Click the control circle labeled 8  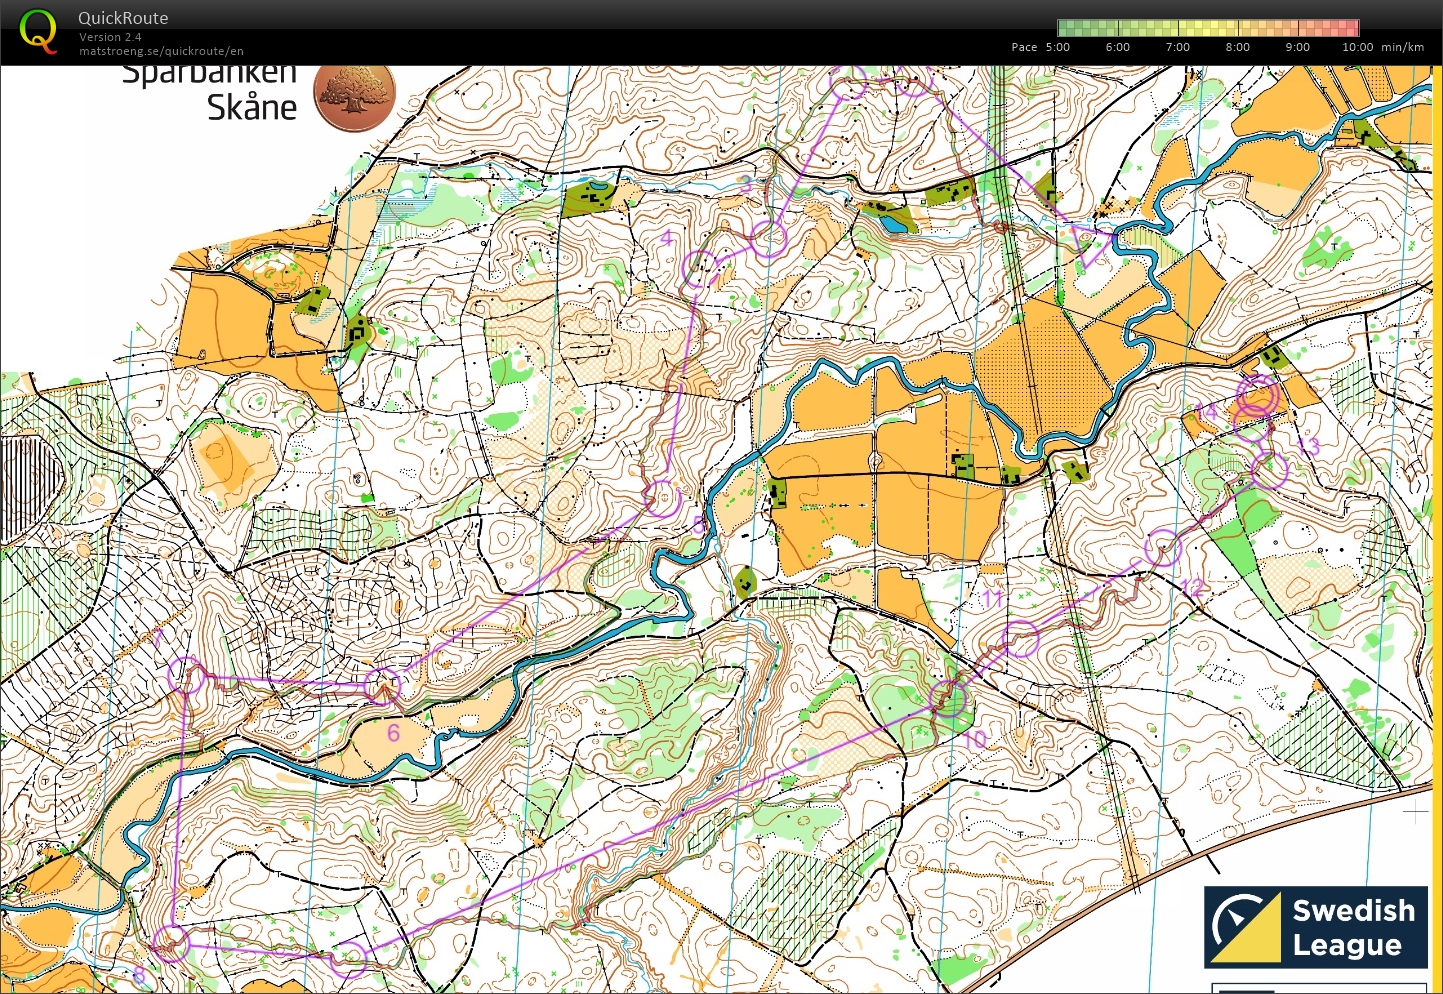click(x=172, y=943)
